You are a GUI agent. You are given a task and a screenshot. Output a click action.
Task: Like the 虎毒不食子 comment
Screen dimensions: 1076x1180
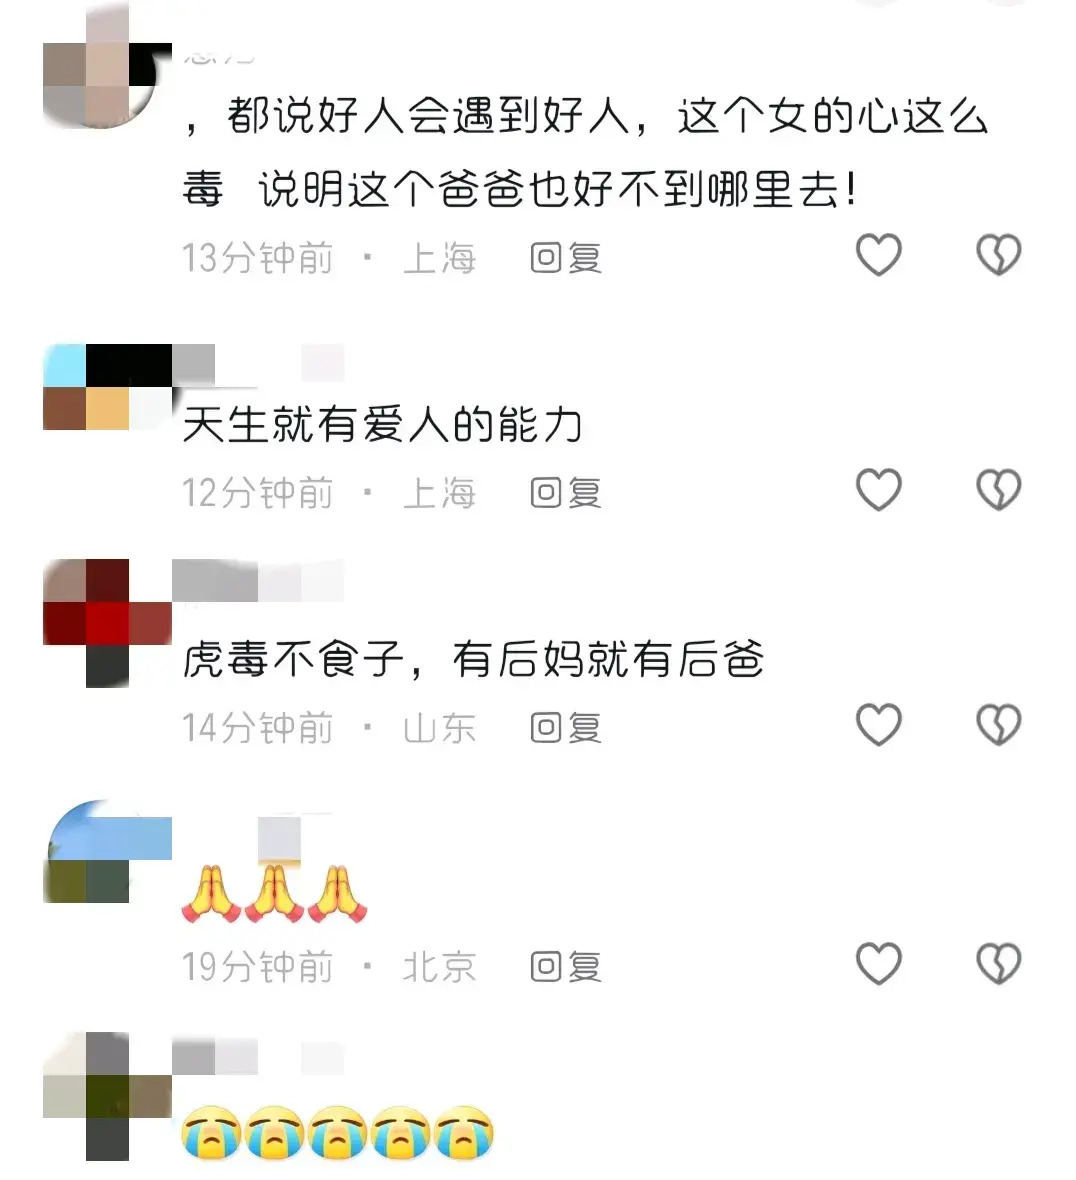click(878, 725)
